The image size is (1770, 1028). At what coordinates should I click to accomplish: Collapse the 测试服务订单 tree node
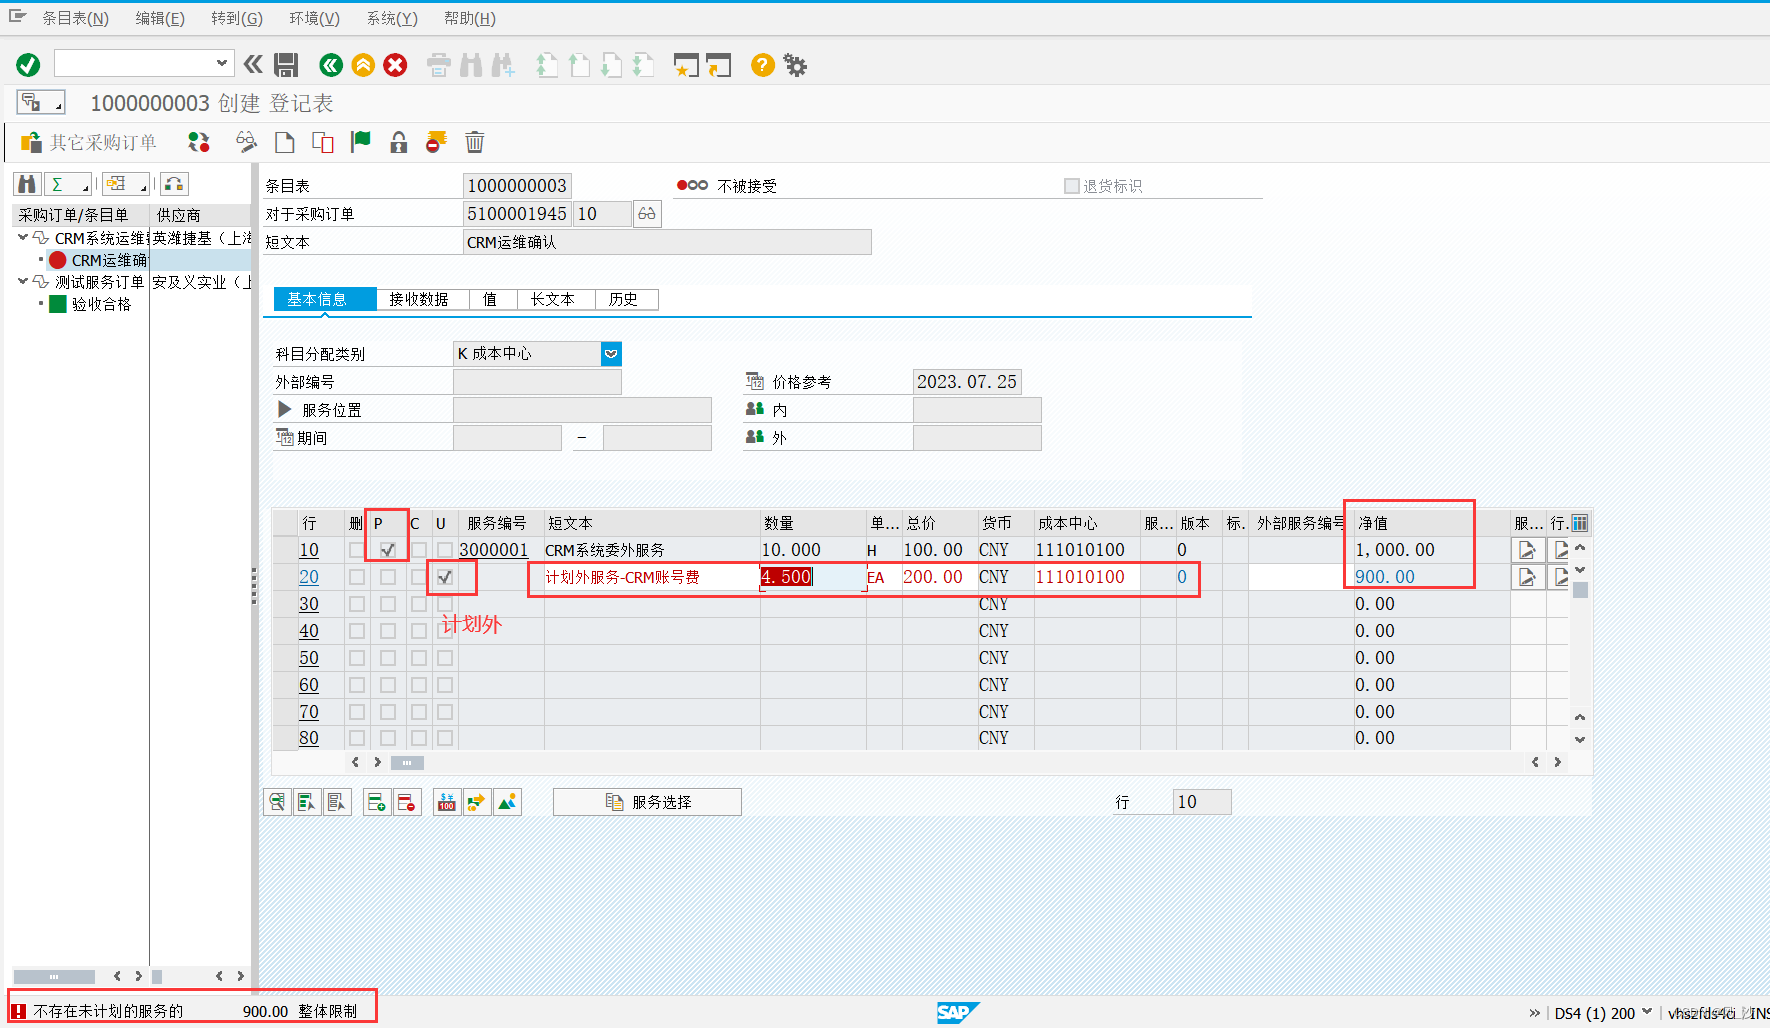(x=23, y=282)
